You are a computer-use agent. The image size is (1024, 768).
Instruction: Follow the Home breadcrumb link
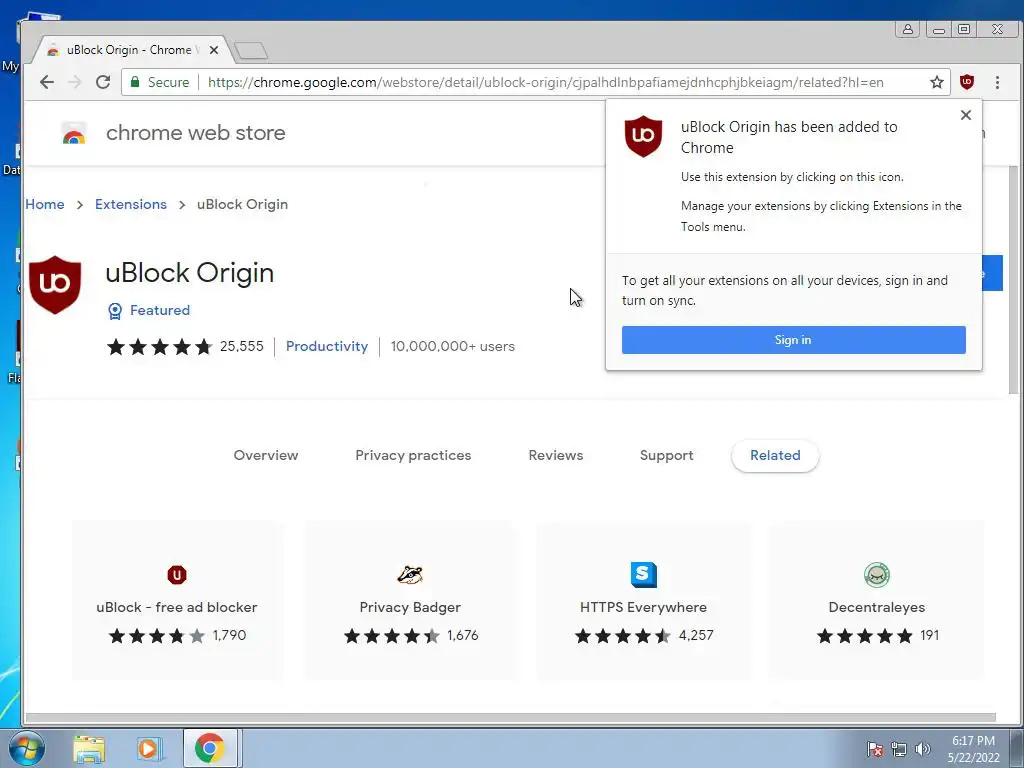45,204
